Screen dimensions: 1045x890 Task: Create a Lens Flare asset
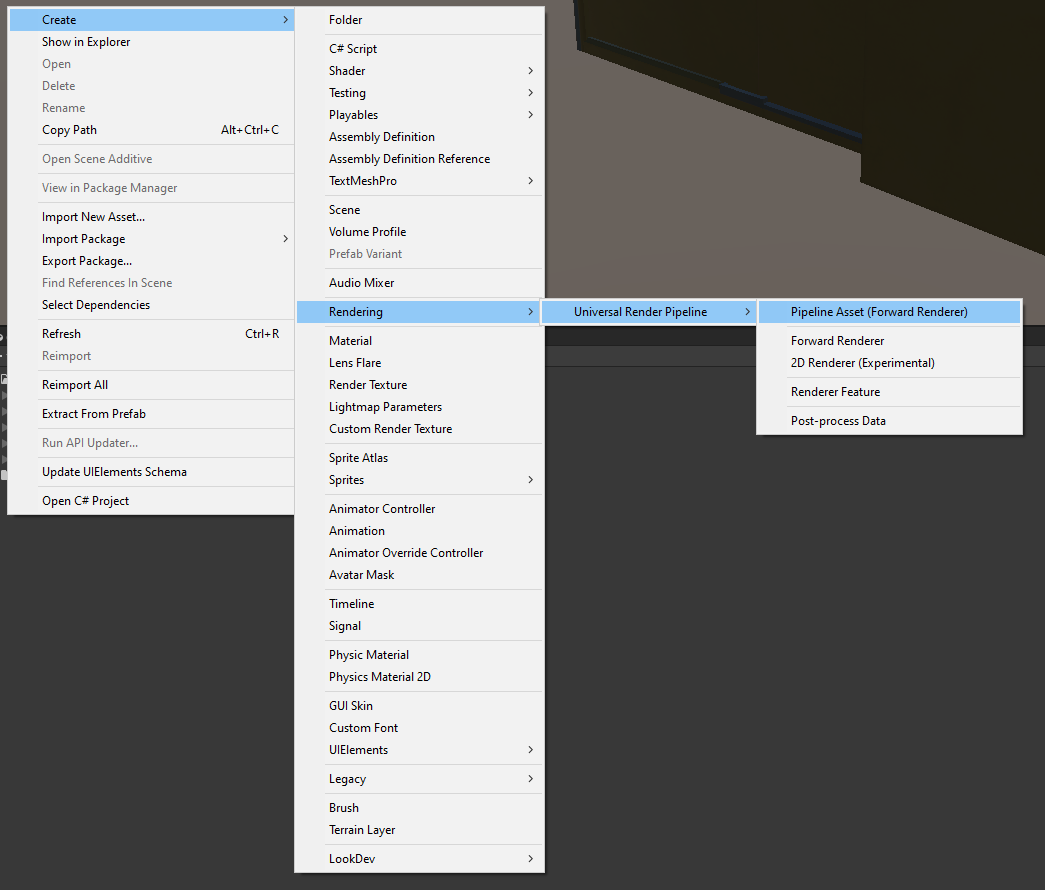click(x=419, y=363)
